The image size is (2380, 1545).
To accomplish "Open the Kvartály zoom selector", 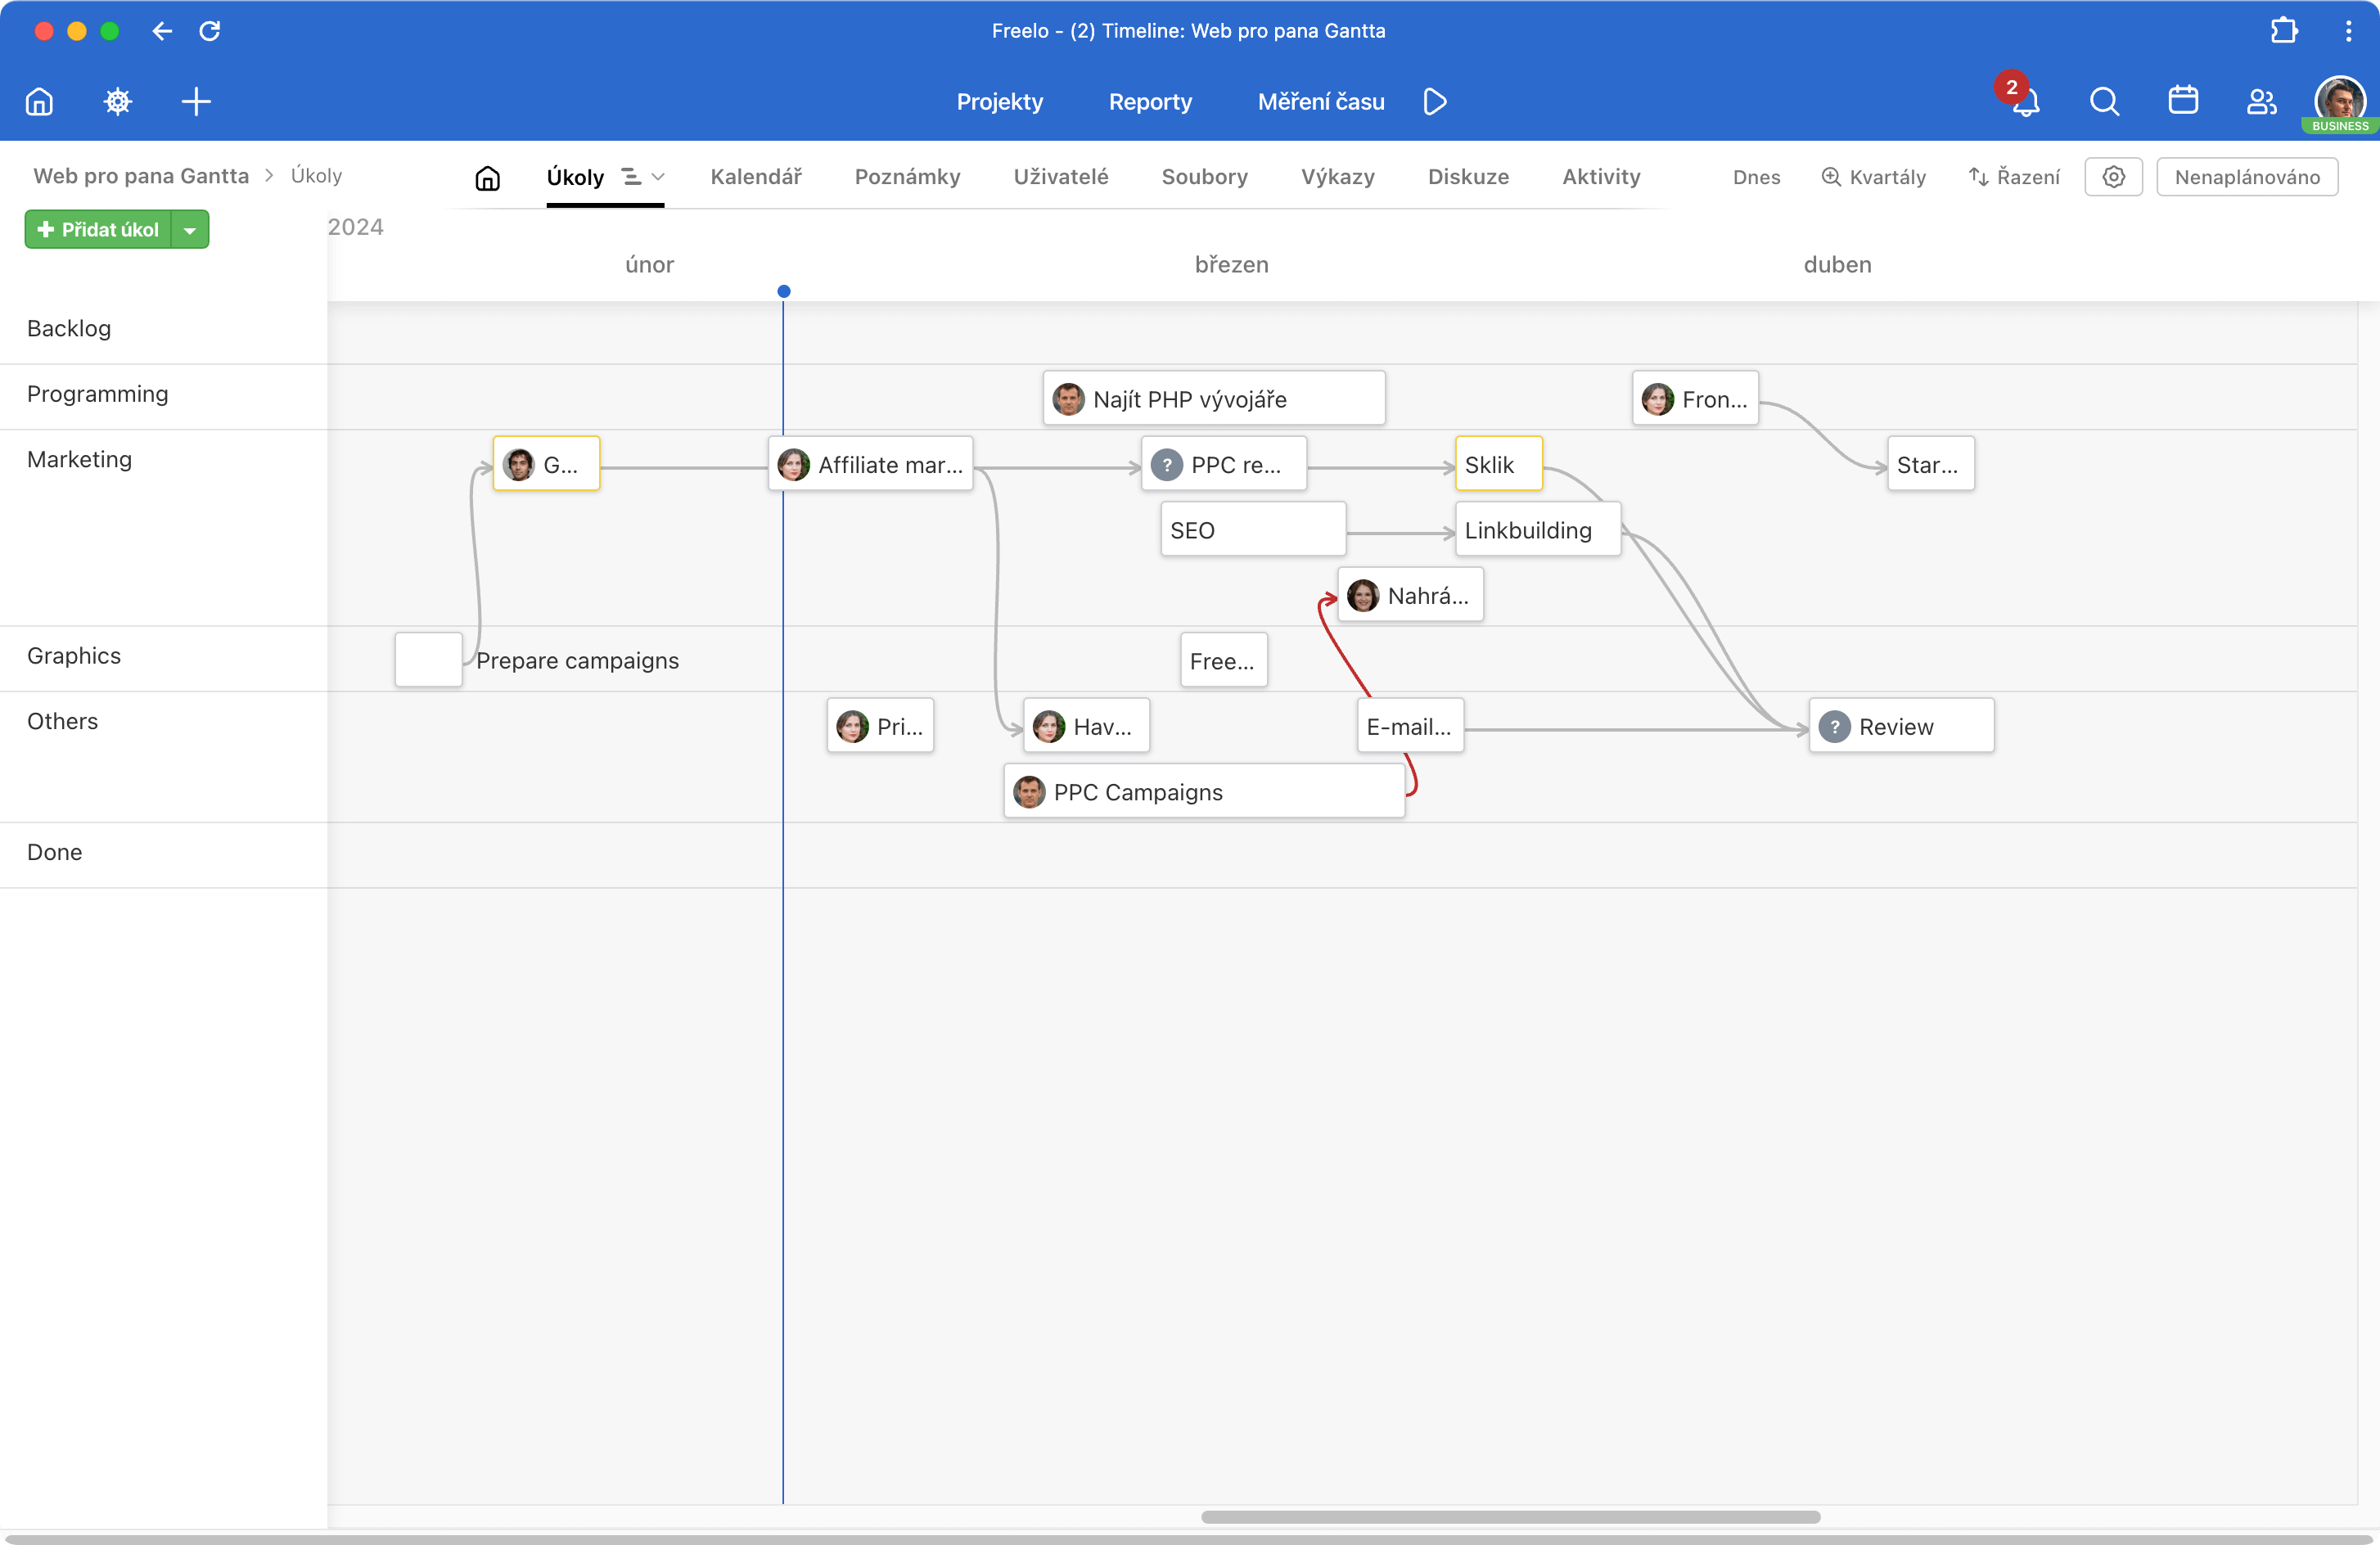I will point(1873,177).
